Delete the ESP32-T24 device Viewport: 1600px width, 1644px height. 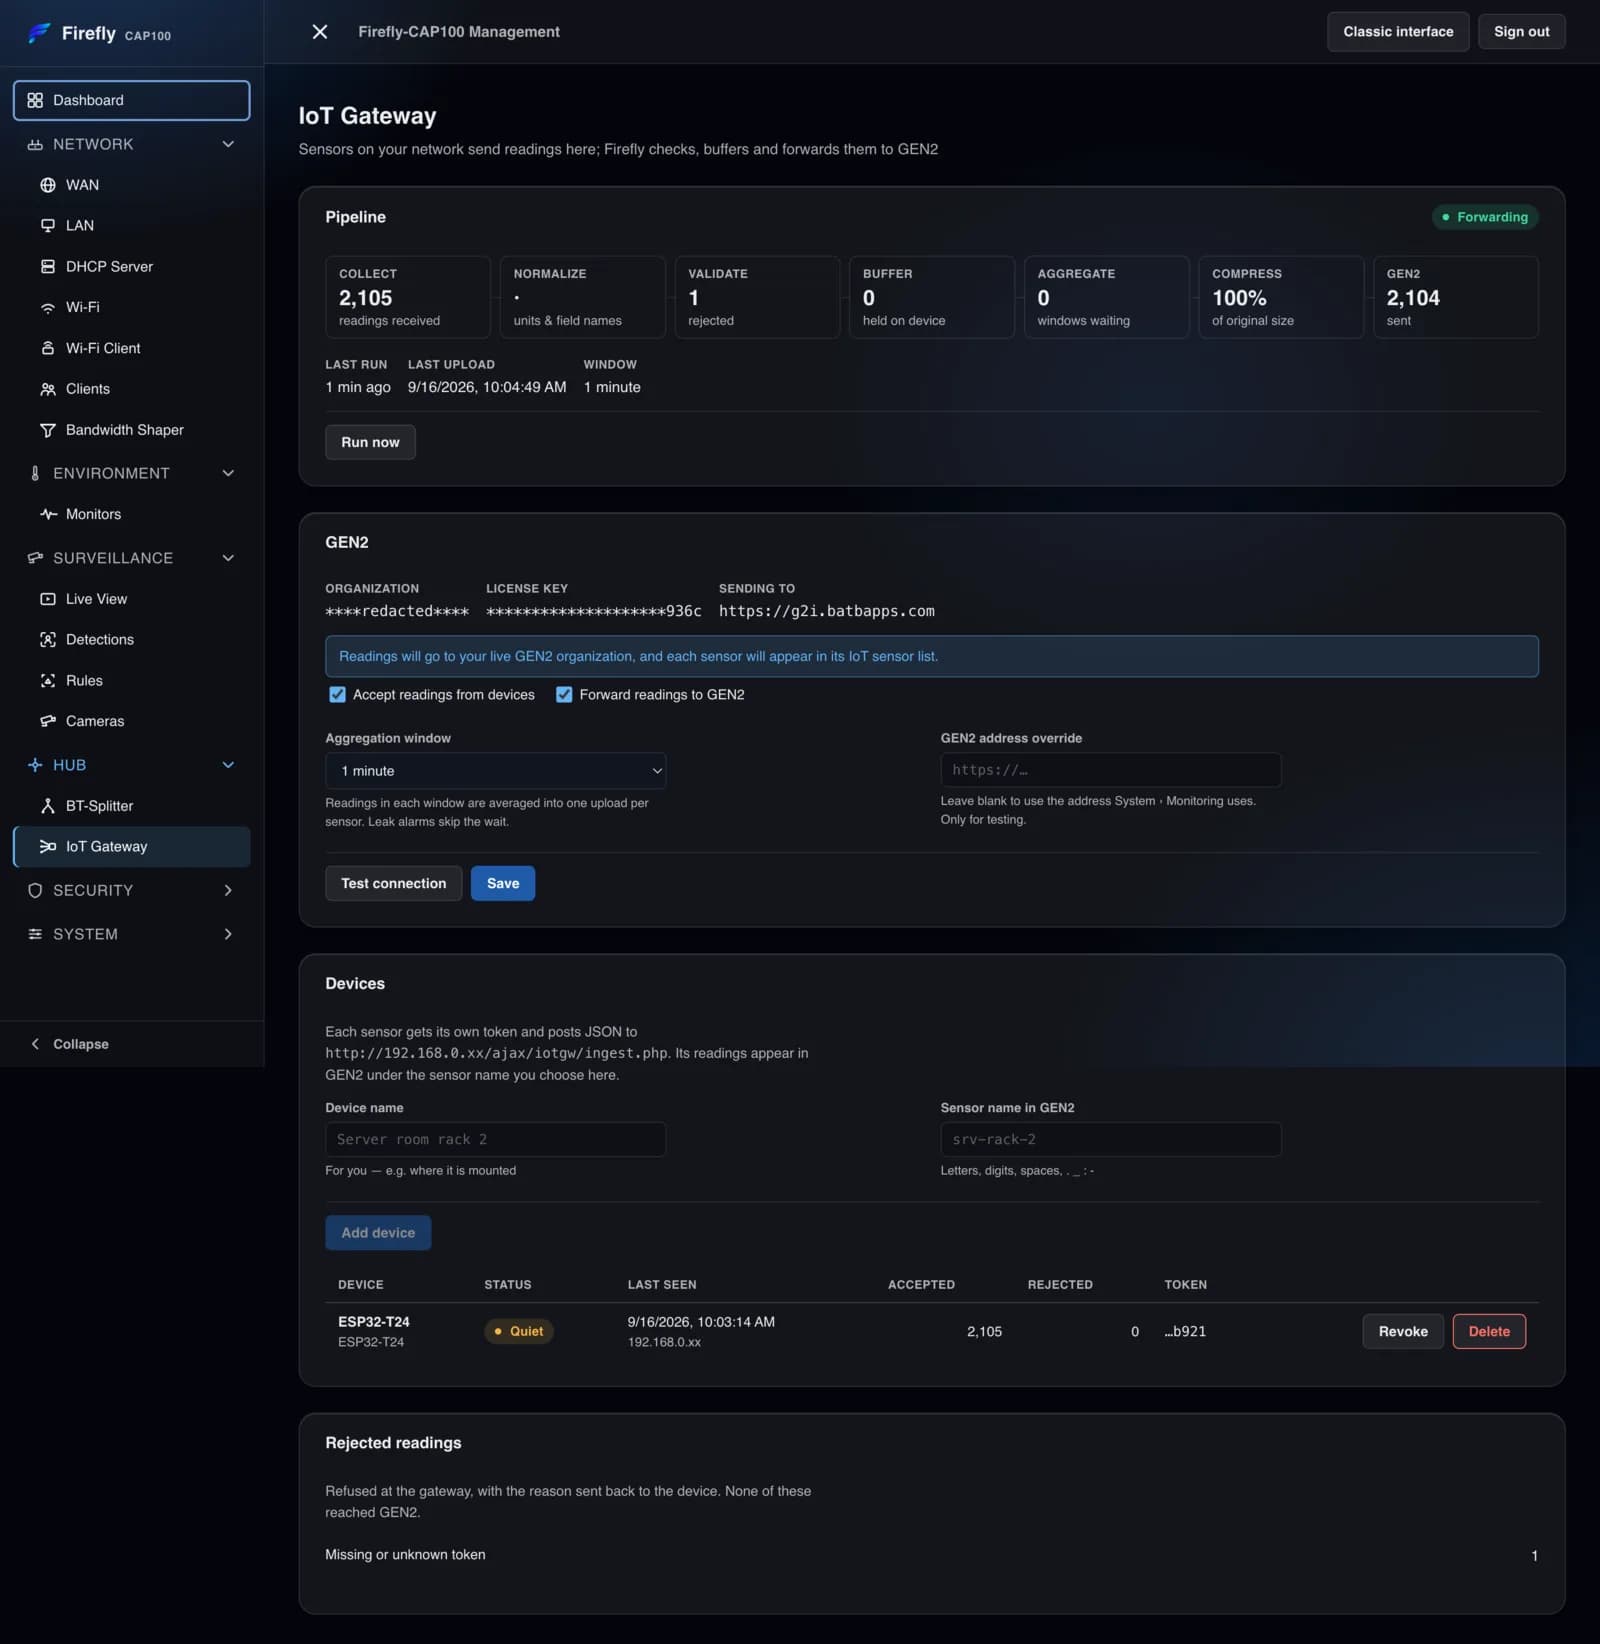click(x=1489, y=1331)
